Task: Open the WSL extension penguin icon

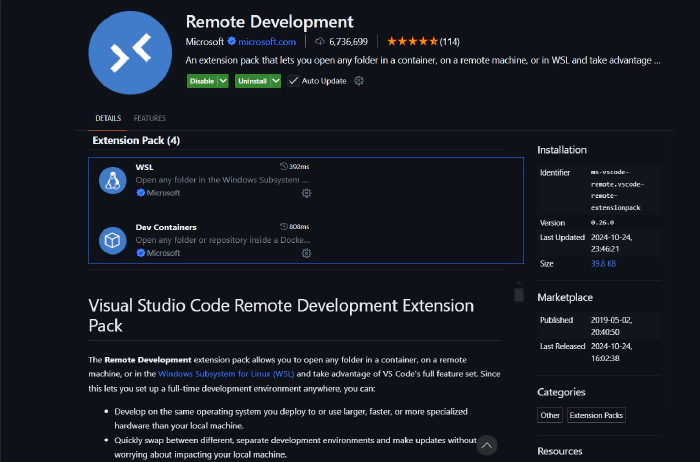Action: click(111, 180)
